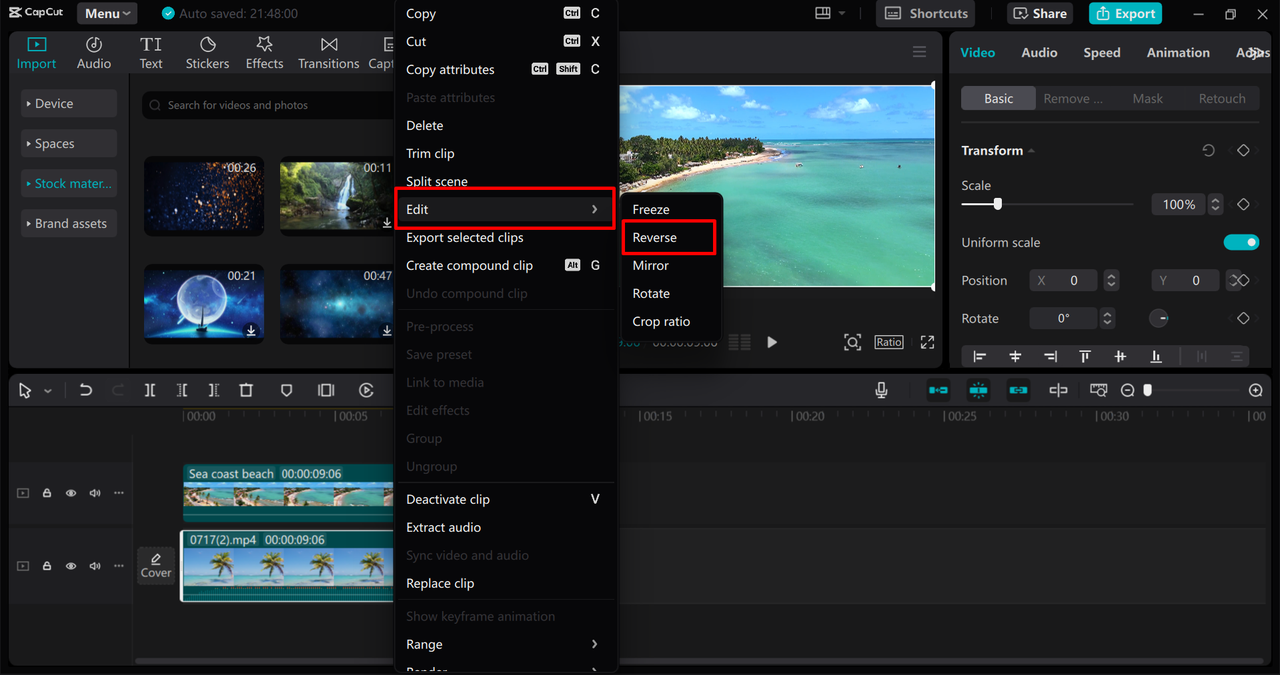Open the preview axis timeline icon
Image resolution: width=1280 pixels, height=675 pixels.
1098,390
